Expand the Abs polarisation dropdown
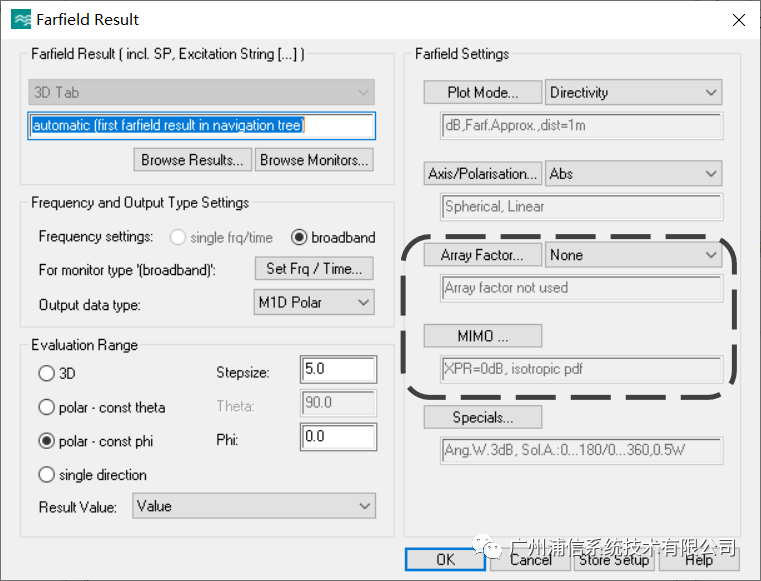The width and height of the screenshot is (761, 581). [x=633, y=173]
